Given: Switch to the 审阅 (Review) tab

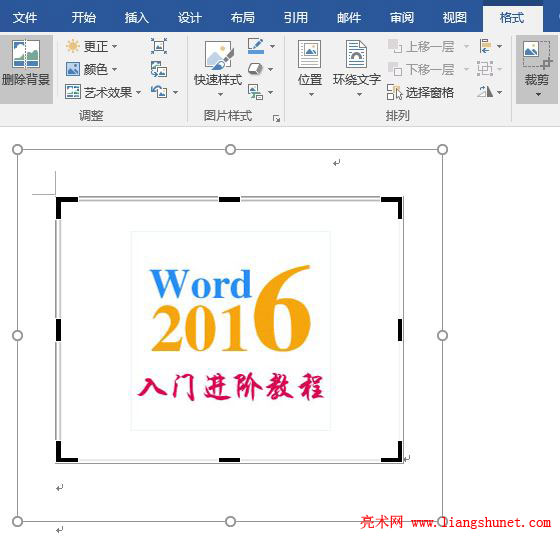Looking at the screenshot, I should click(402, 18).
